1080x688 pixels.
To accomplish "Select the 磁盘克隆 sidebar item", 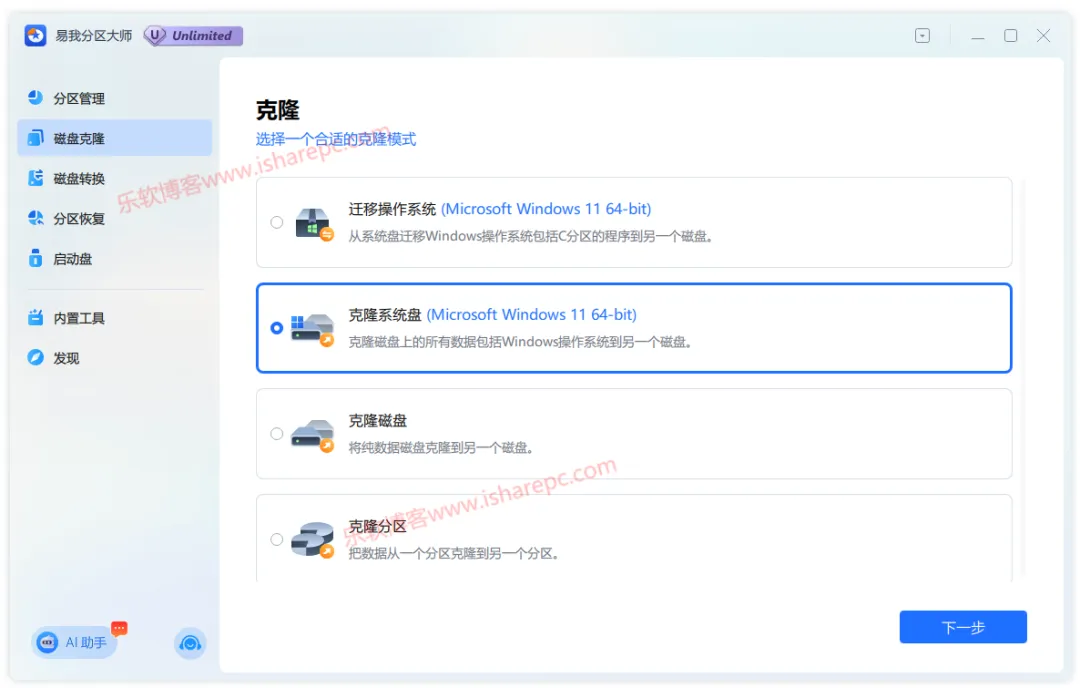I will click(114, 138).
